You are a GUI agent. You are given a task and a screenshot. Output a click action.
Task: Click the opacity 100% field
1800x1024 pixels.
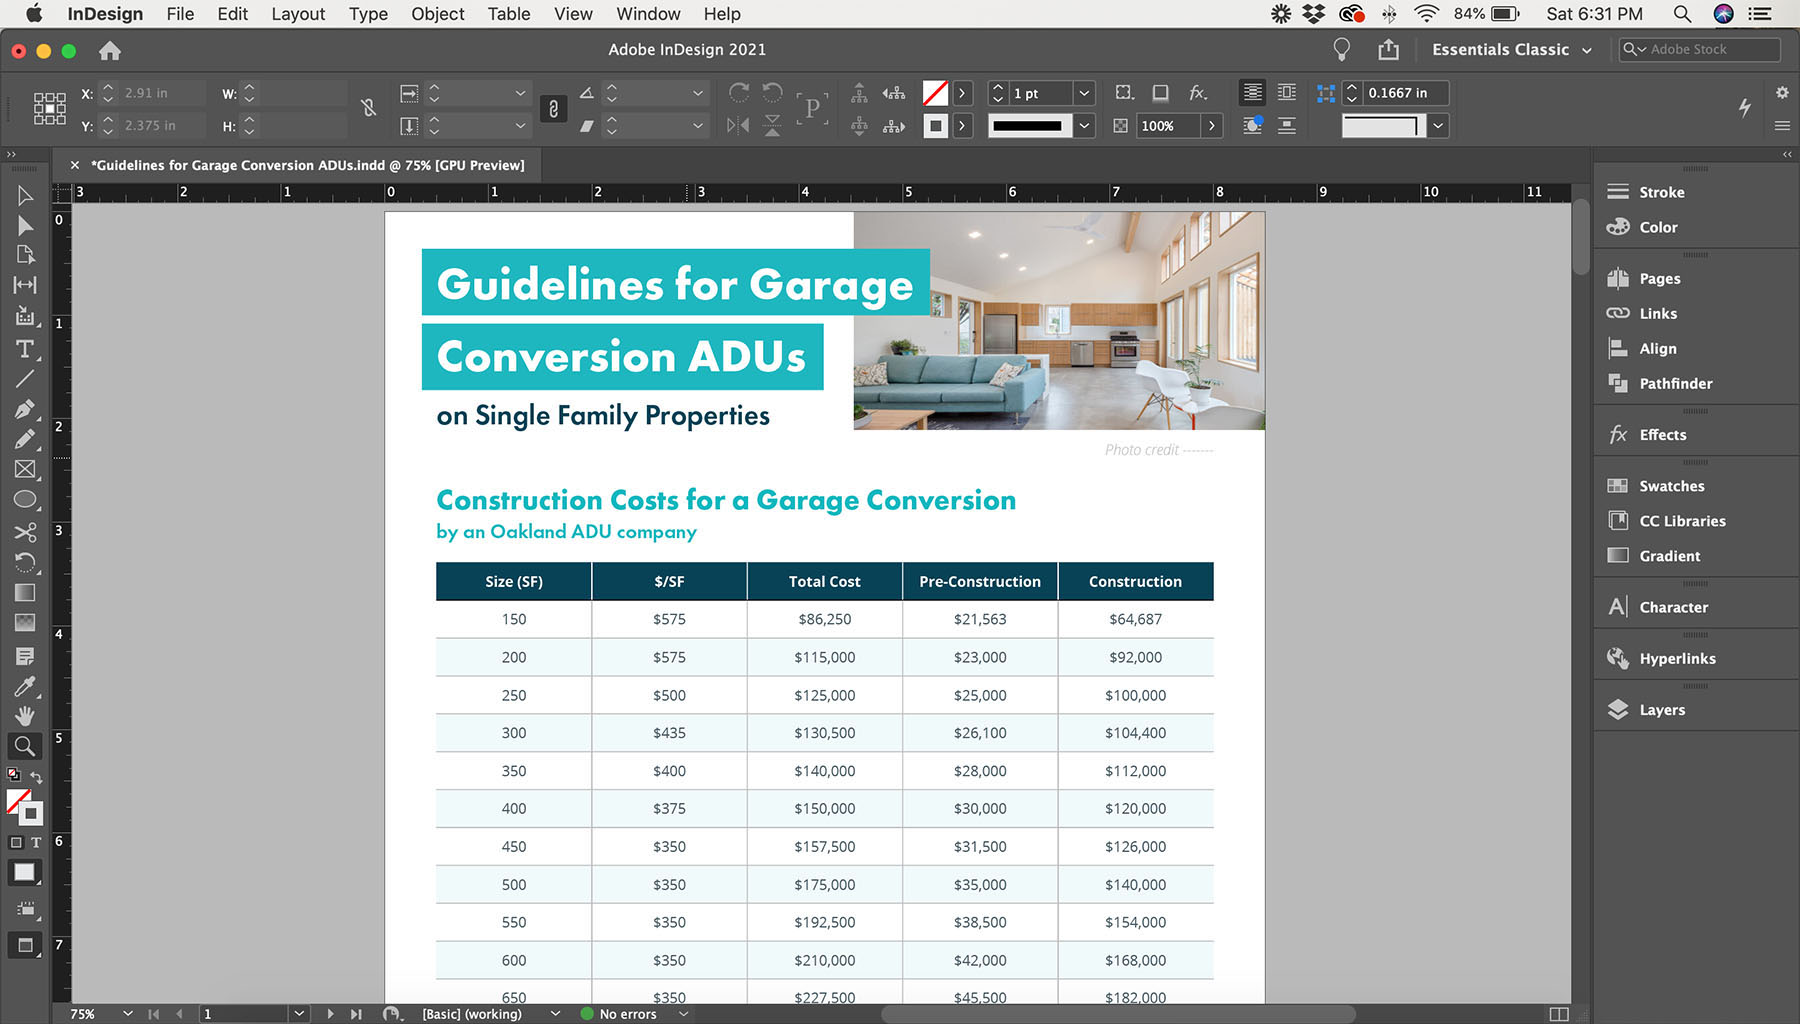tap(1168, 126)
